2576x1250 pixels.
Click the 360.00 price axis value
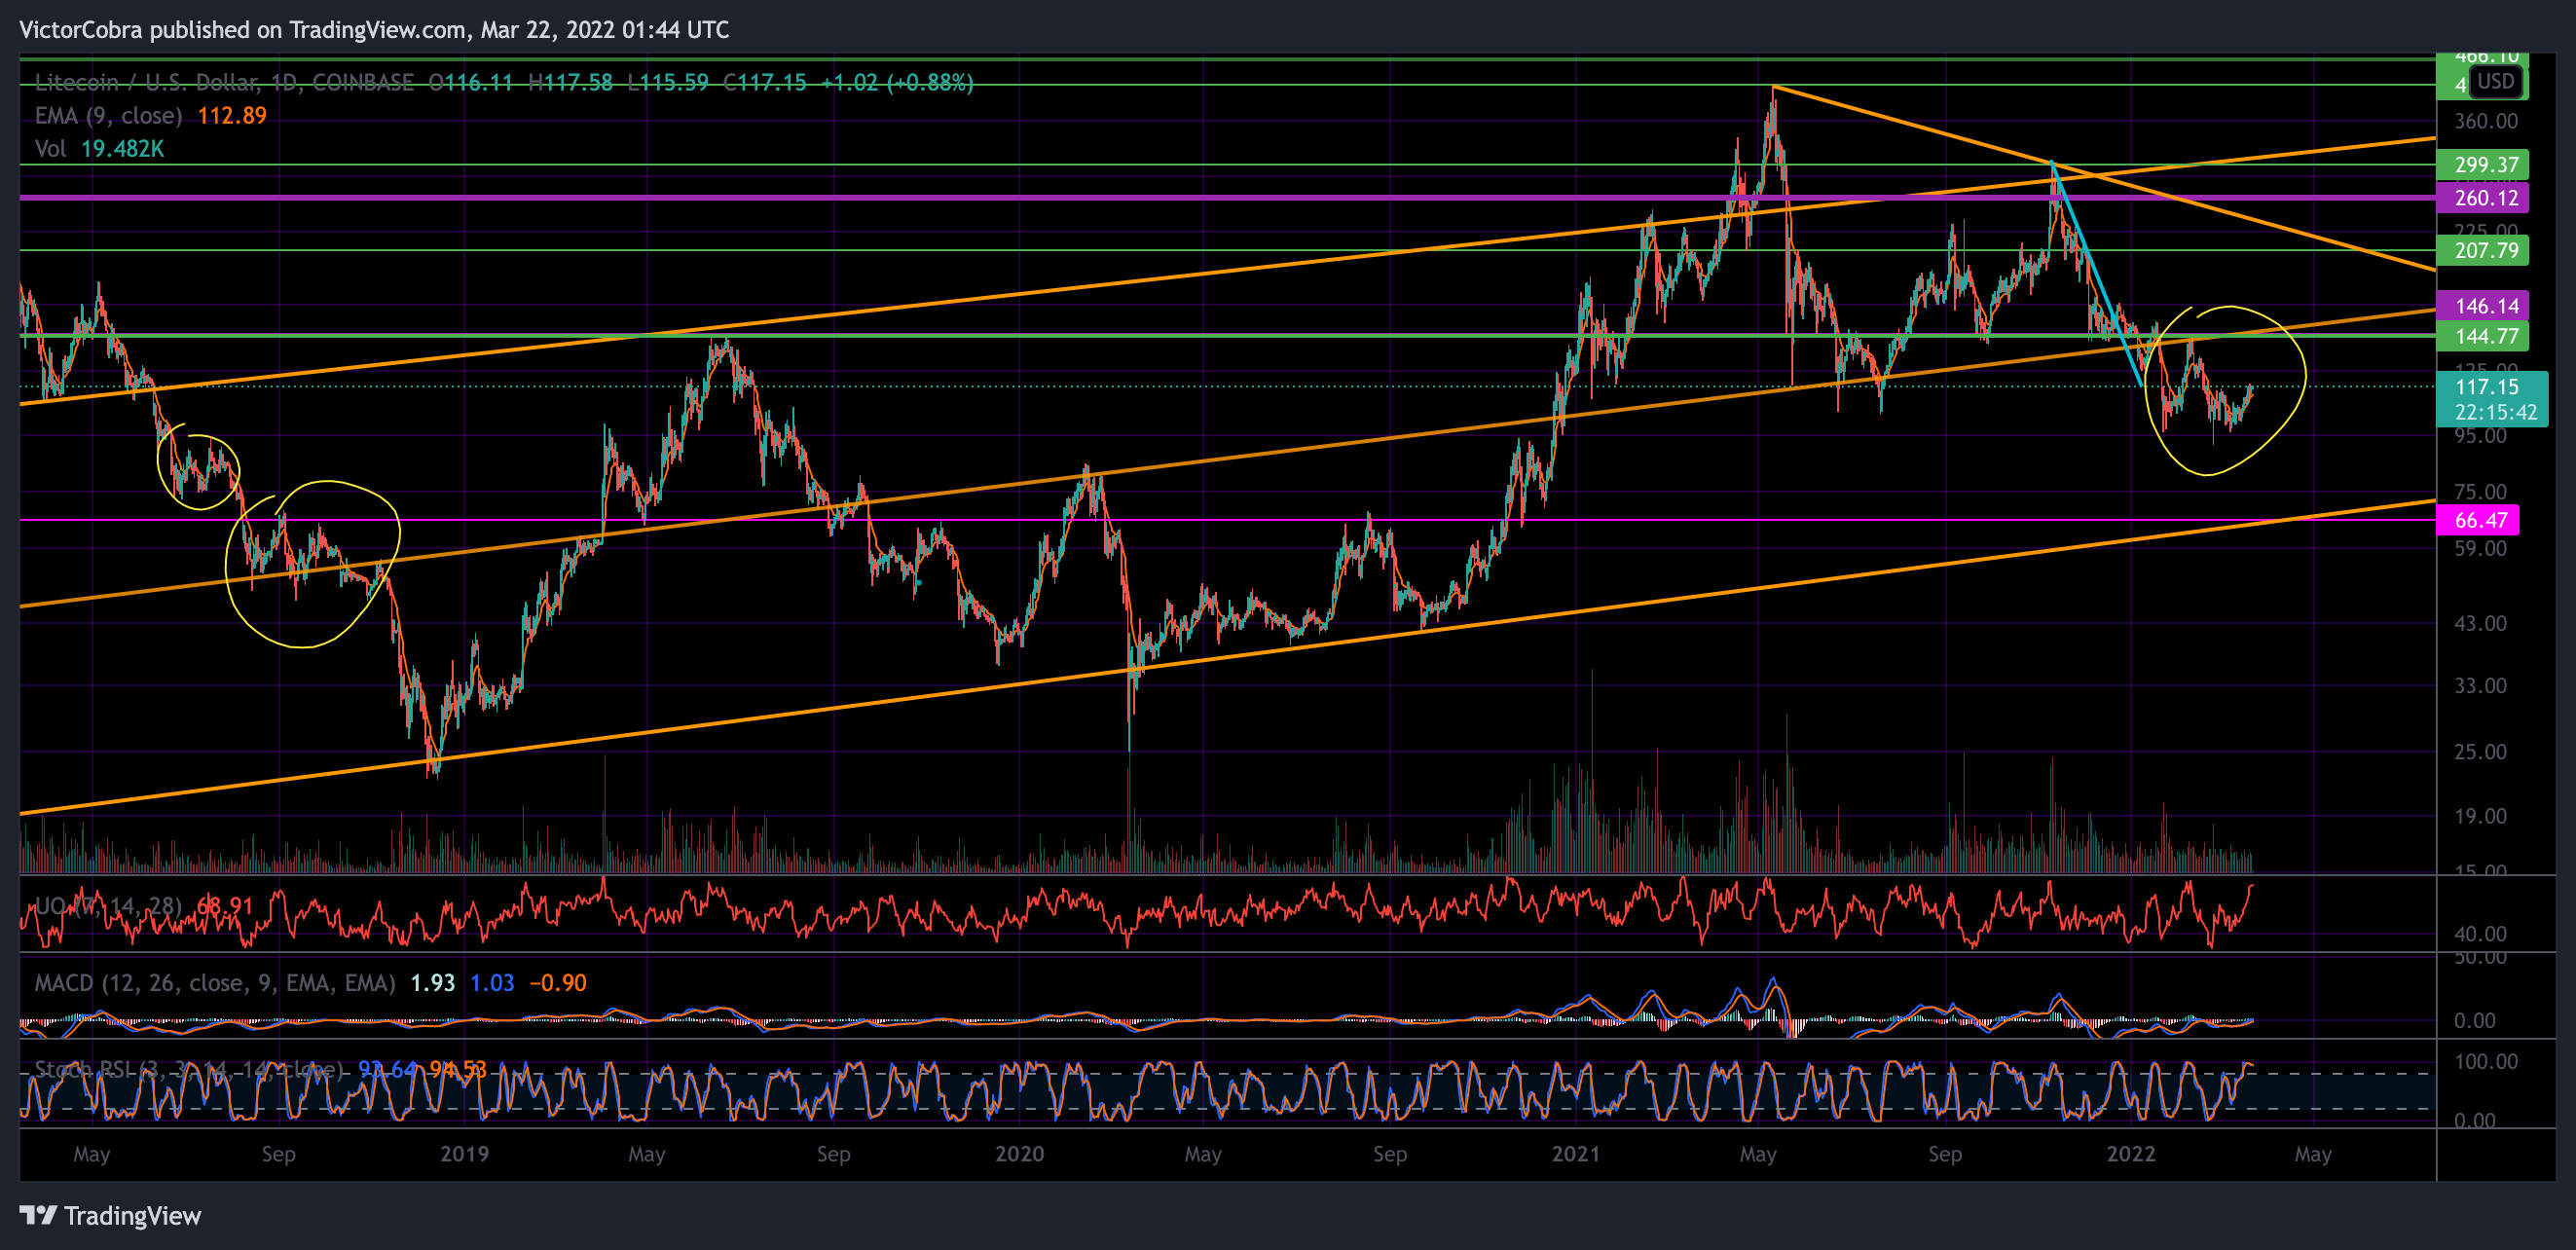[x=2486, y=121]
